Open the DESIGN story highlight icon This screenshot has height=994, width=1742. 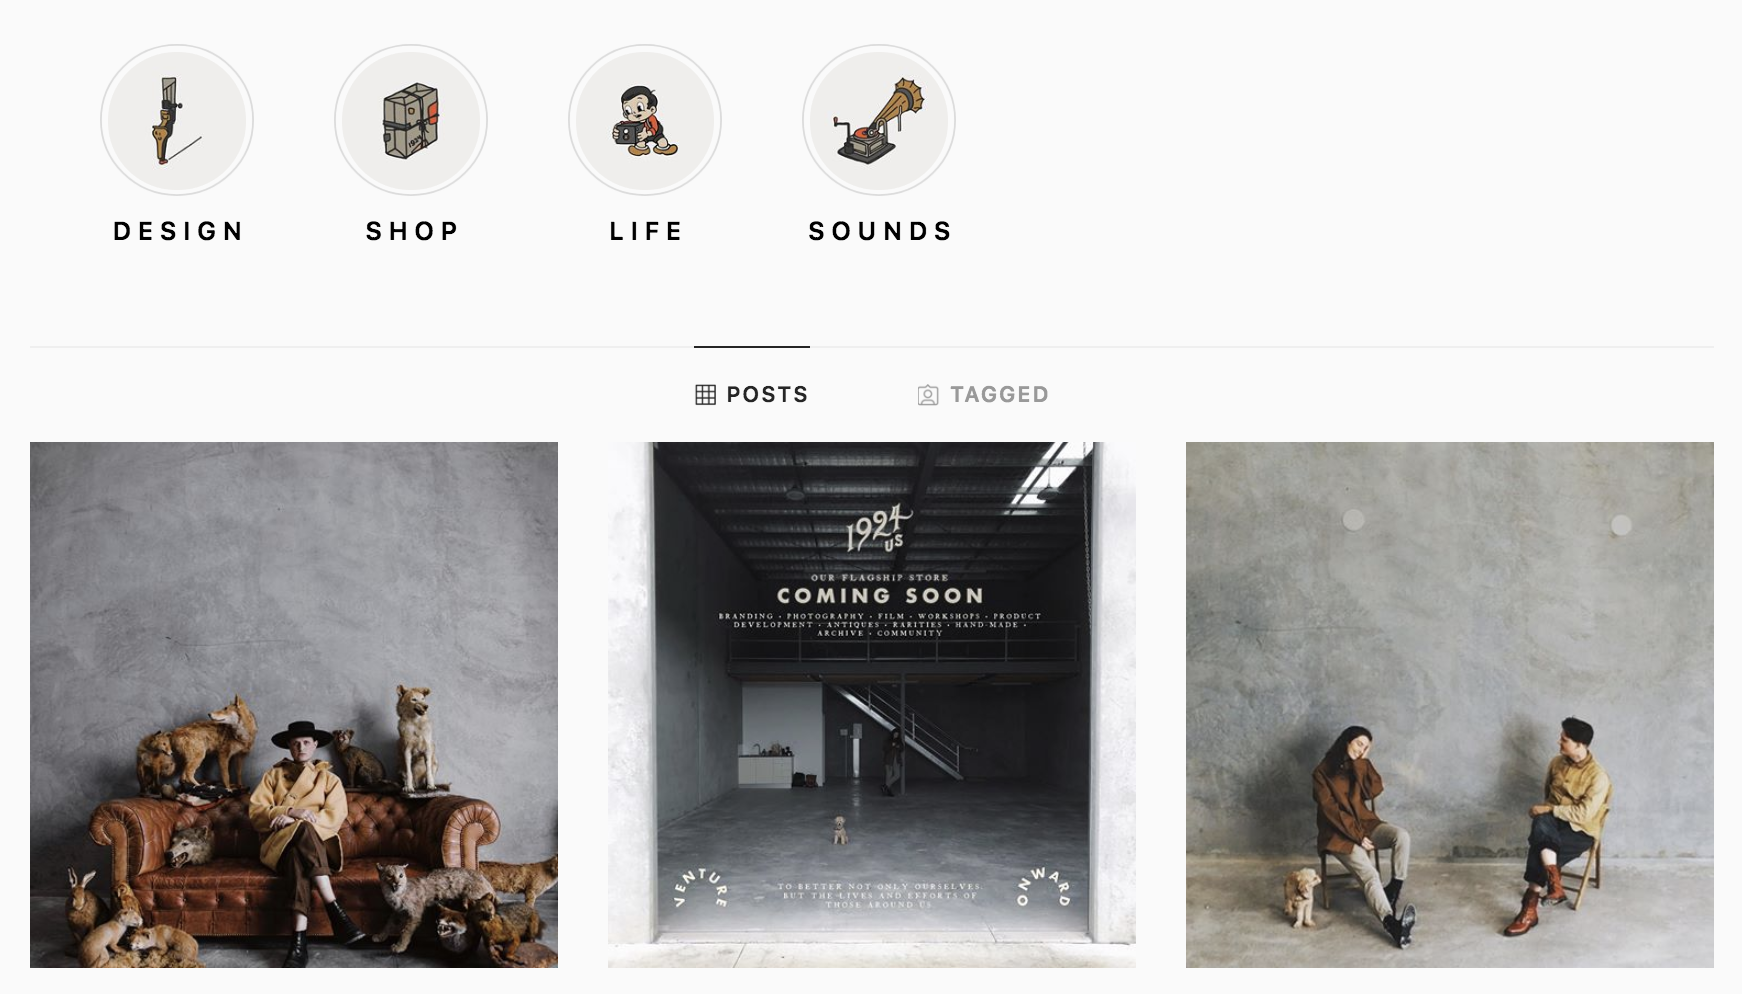177,120
